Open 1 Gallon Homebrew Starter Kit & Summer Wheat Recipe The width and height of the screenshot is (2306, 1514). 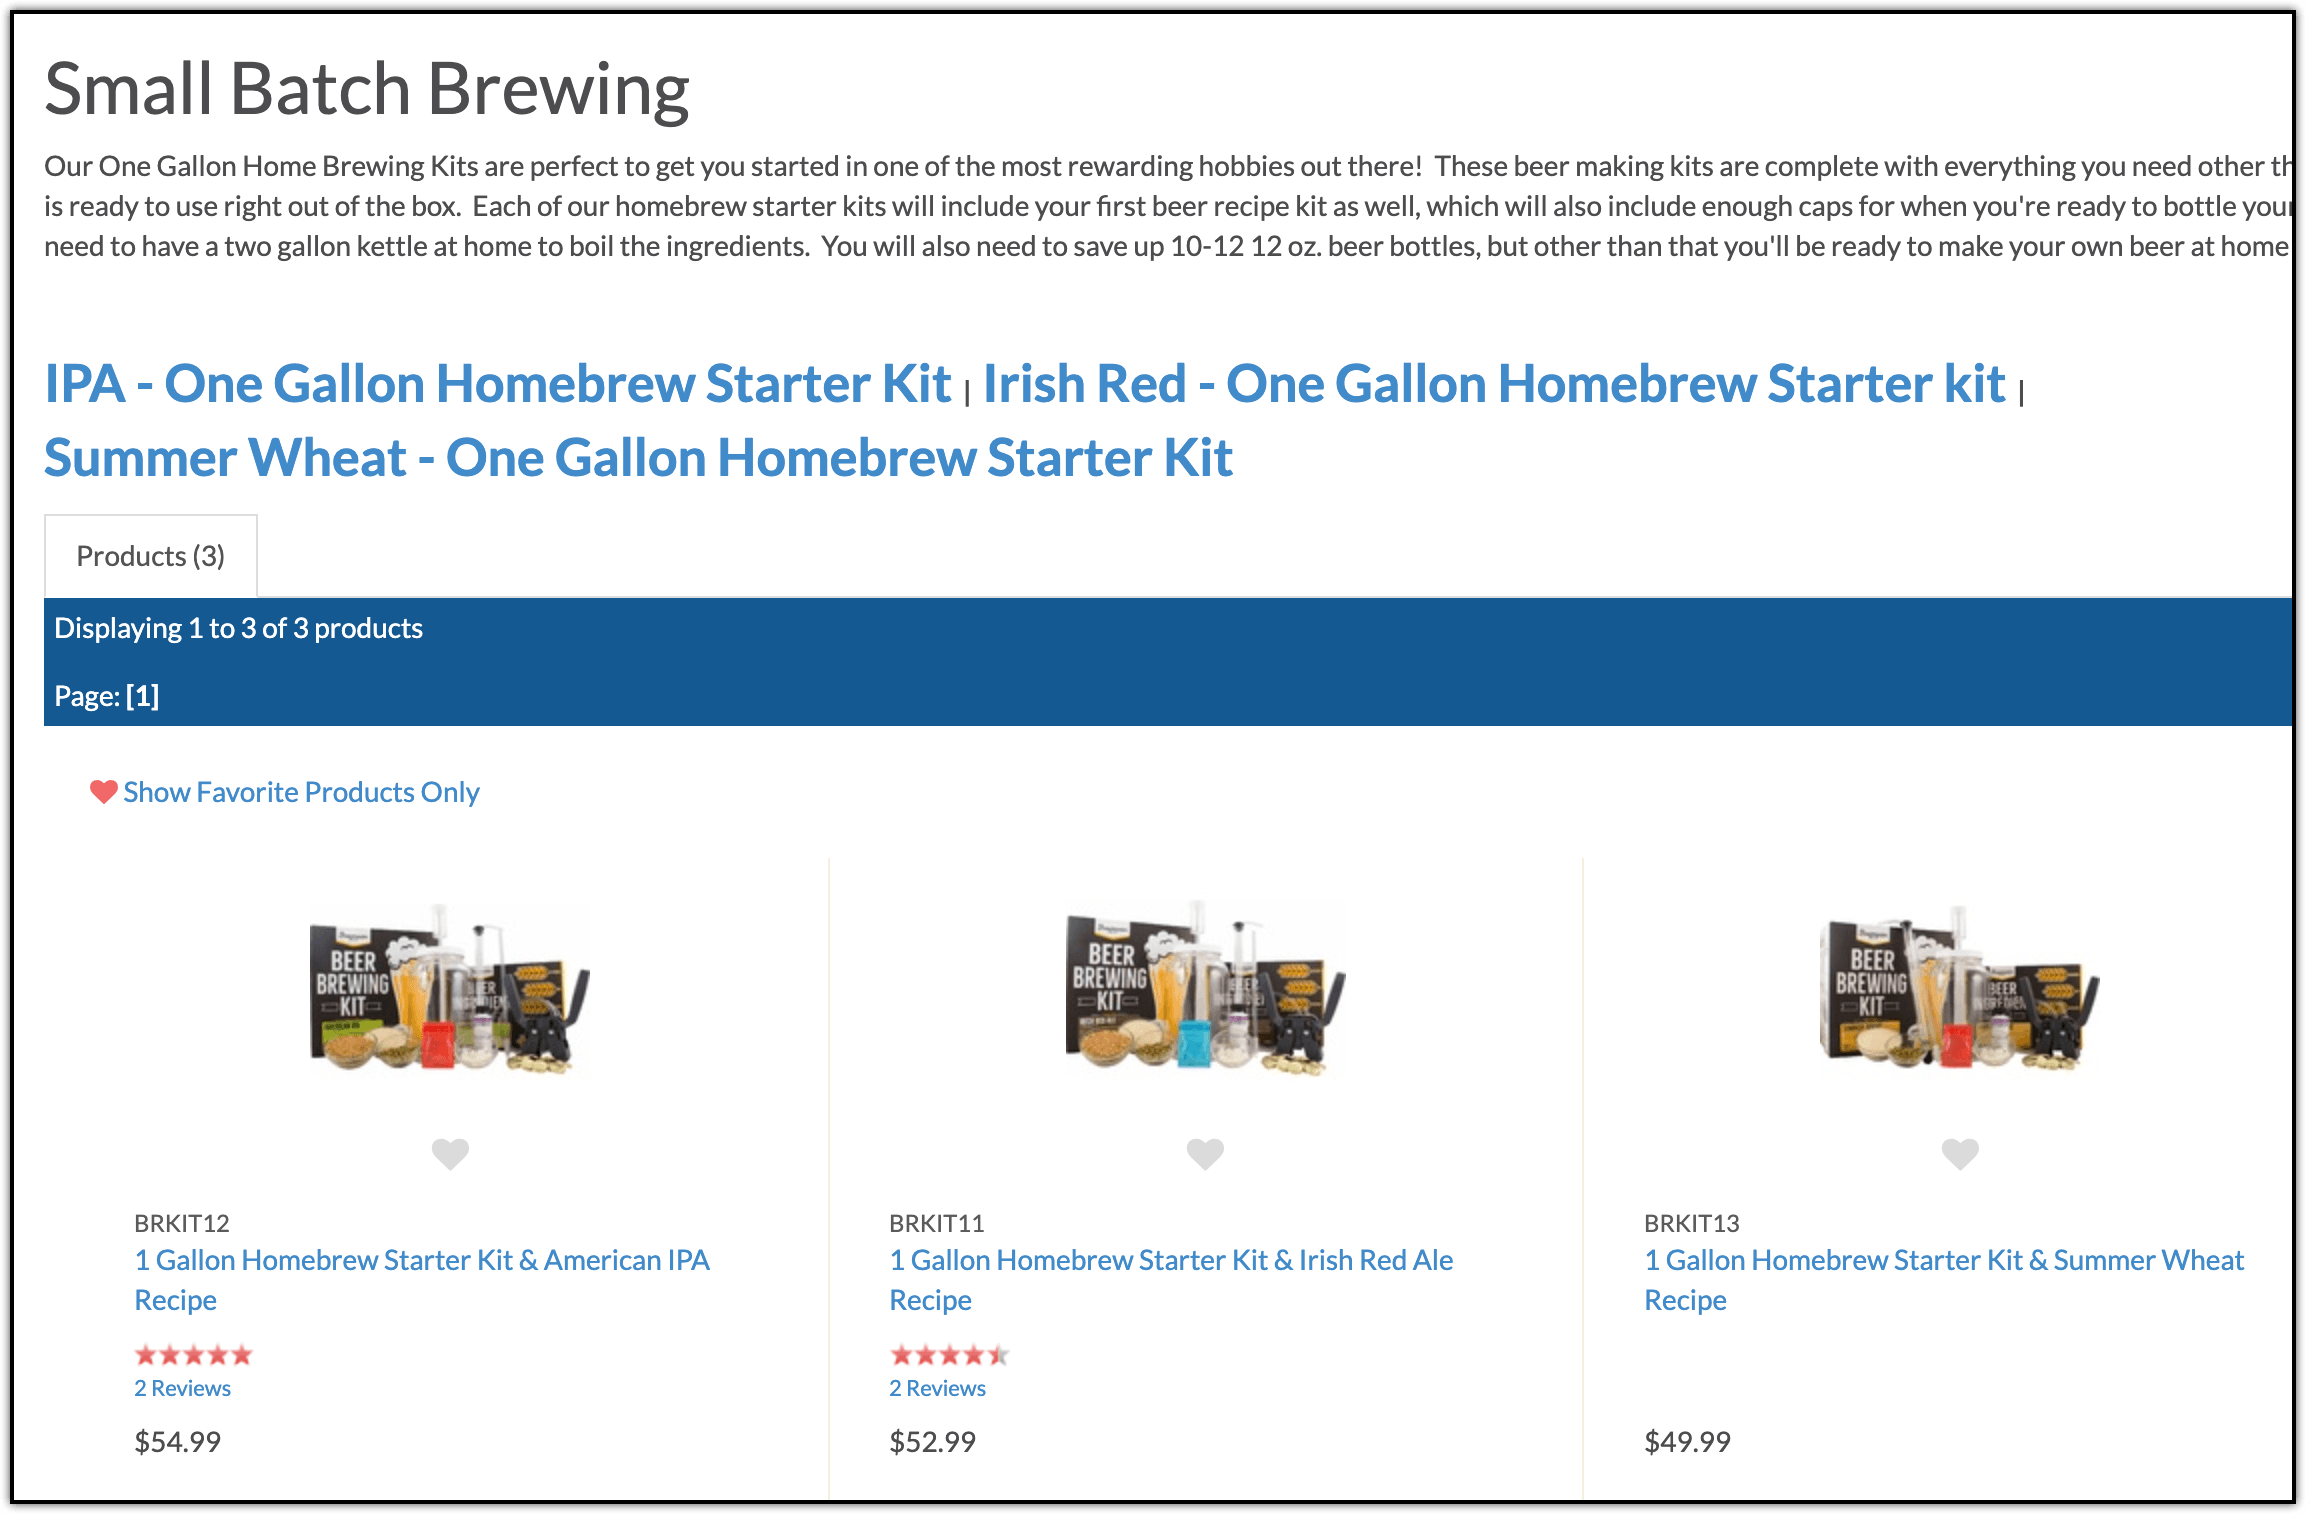coord(1944,1280)
